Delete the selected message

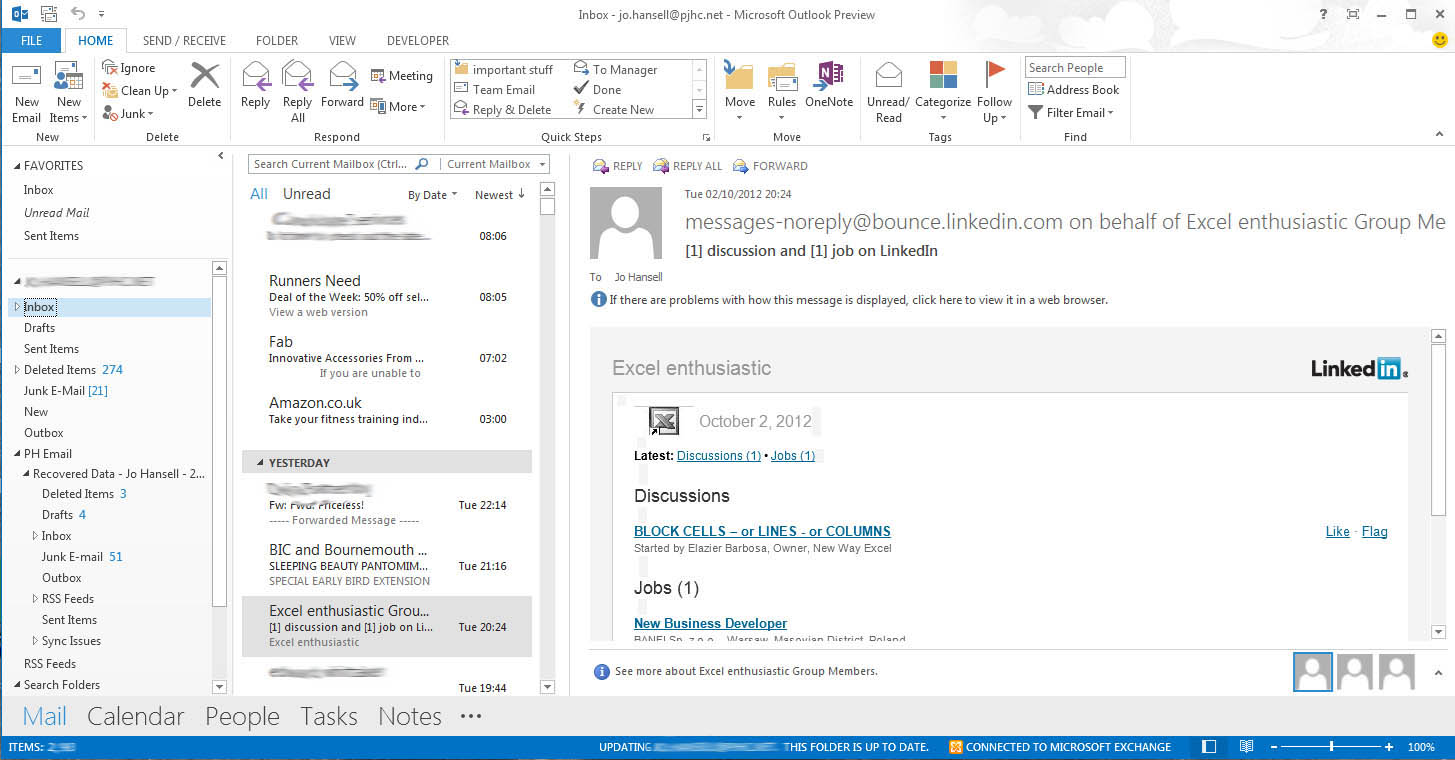point(204,84)
